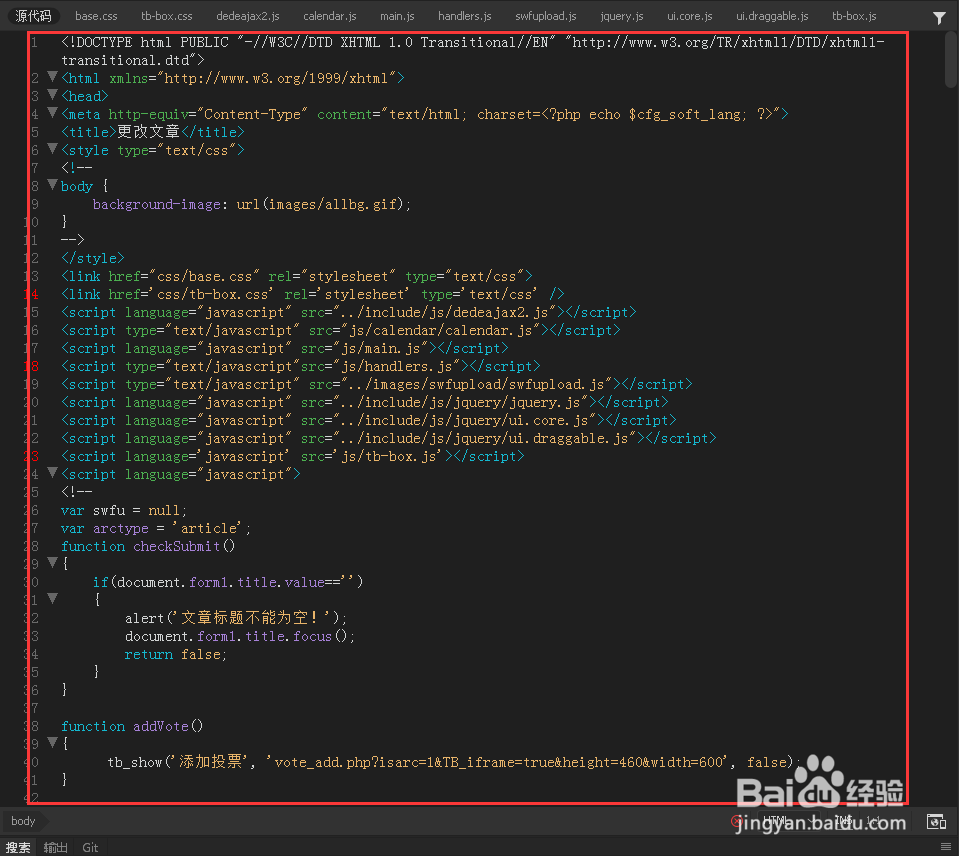This screenshot has height=856, width=959.
Task: Collapse the style block on line 6
Action: tap(53, 148)
